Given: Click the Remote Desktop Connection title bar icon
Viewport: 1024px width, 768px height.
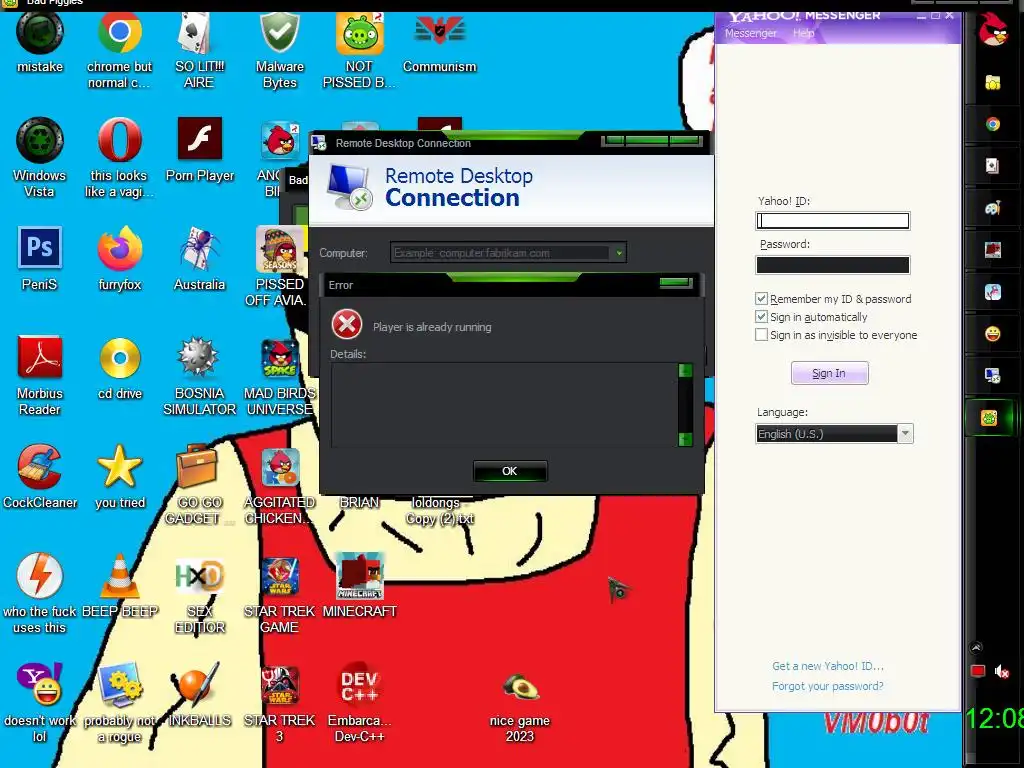Looking at the screenshot, I should coord(319,142).
